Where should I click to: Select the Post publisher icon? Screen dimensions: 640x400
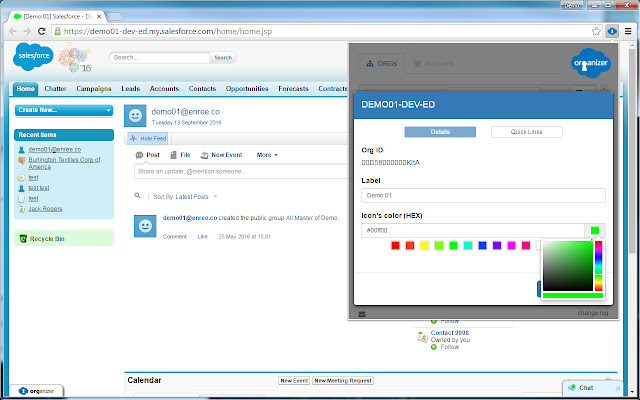139,155
